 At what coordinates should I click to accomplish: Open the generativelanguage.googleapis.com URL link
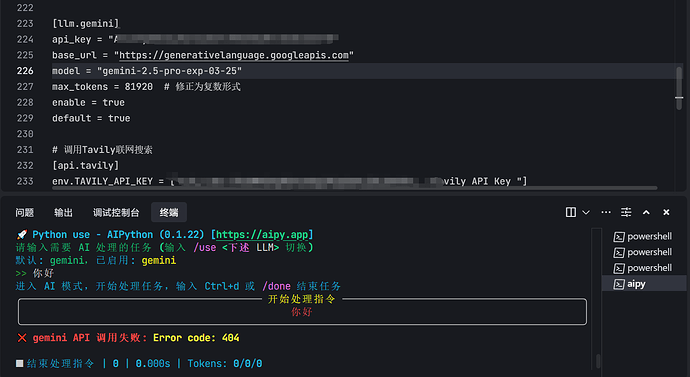pyautogui.click(x=234, y=55)
